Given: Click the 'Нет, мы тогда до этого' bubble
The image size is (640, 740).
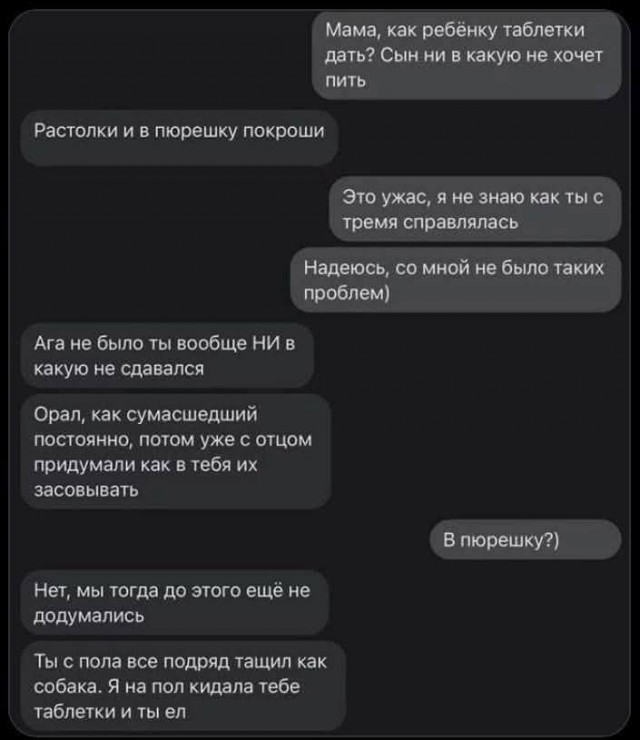Looking at the screenshot, I should click(x=175, y=603).
